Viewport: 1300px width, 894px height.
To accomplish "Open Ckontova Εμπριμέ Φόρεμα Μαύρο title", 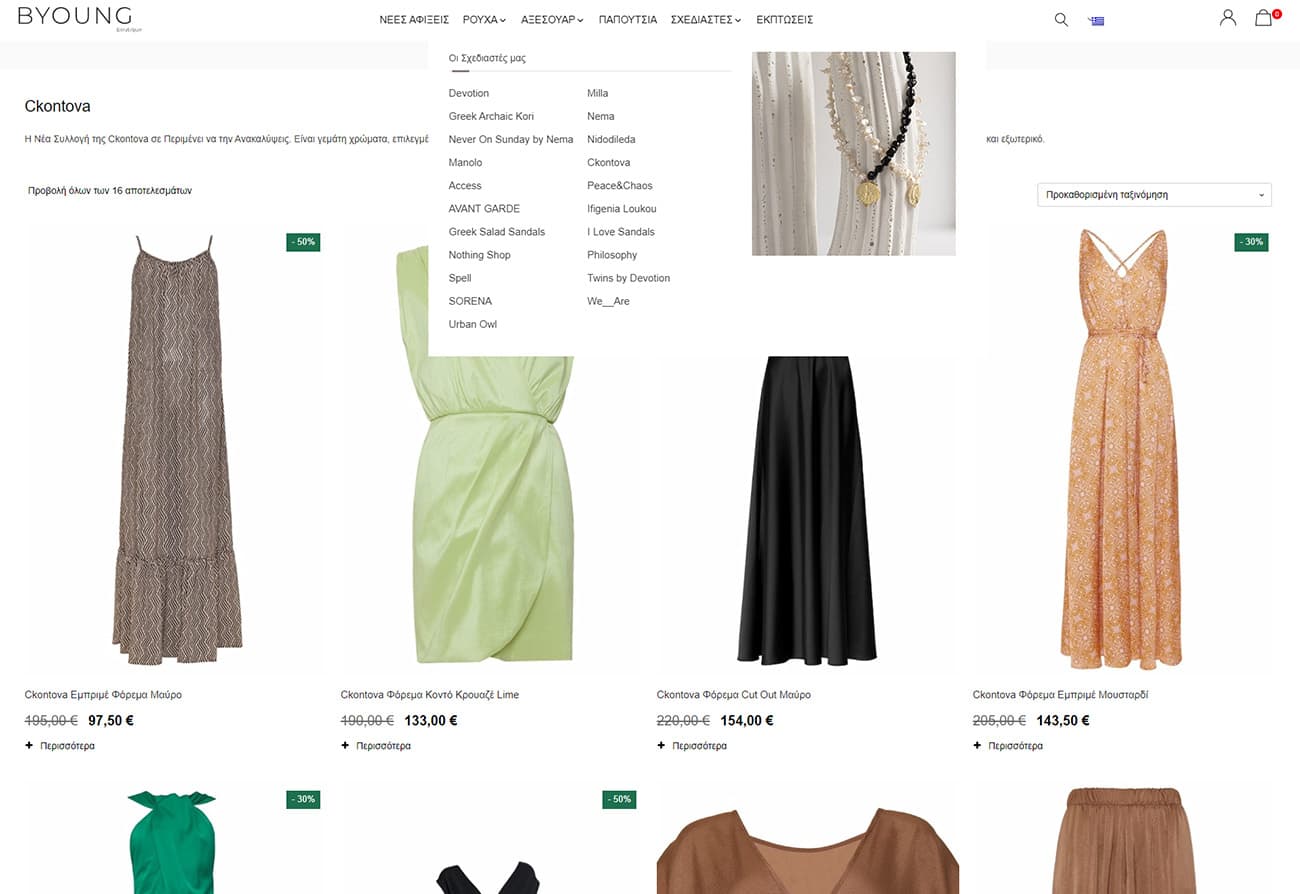I will 103,695.
